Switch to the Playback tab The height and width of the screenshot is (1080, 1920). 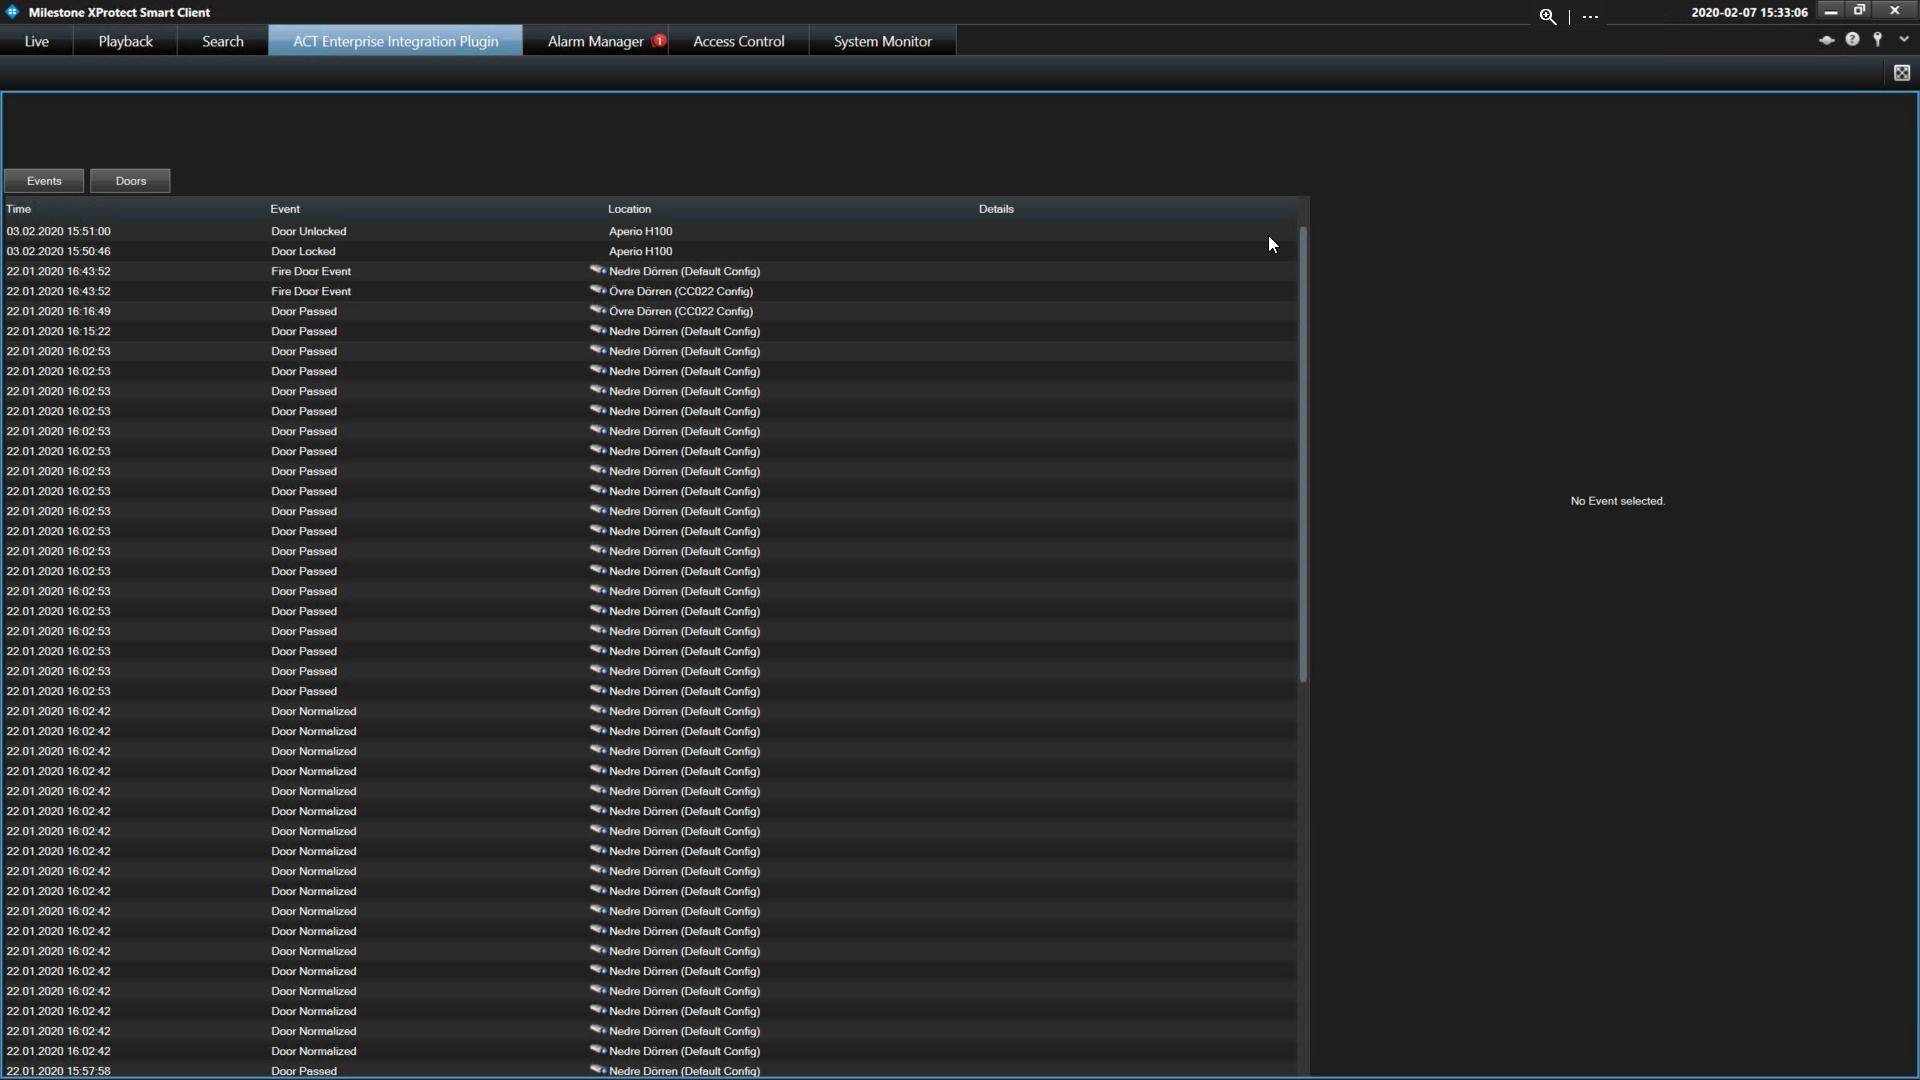(125, 41)
